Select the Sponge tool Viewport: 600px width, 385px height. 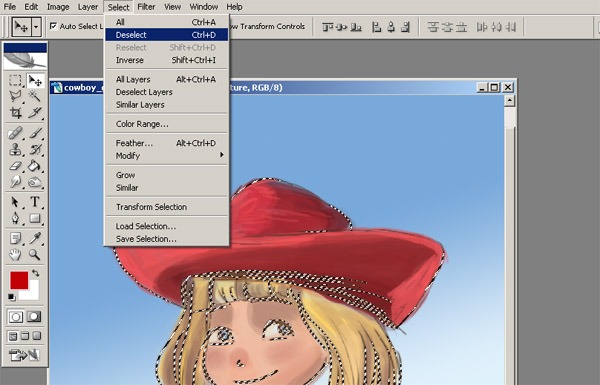coord(35,182)
